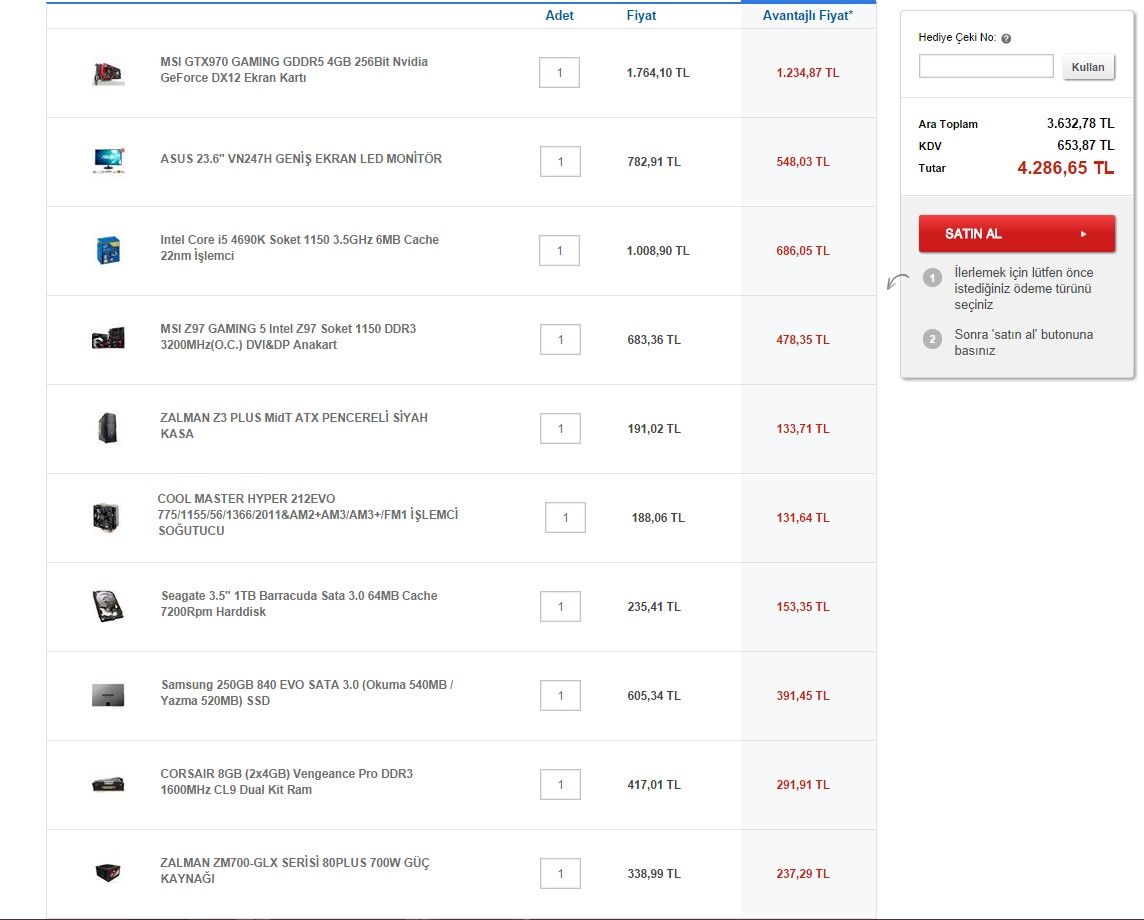Image resolution: width=1144 pixels, height=920 pixels.
Task: Focus the Hediye Çeki No input field
Action: 986,66
